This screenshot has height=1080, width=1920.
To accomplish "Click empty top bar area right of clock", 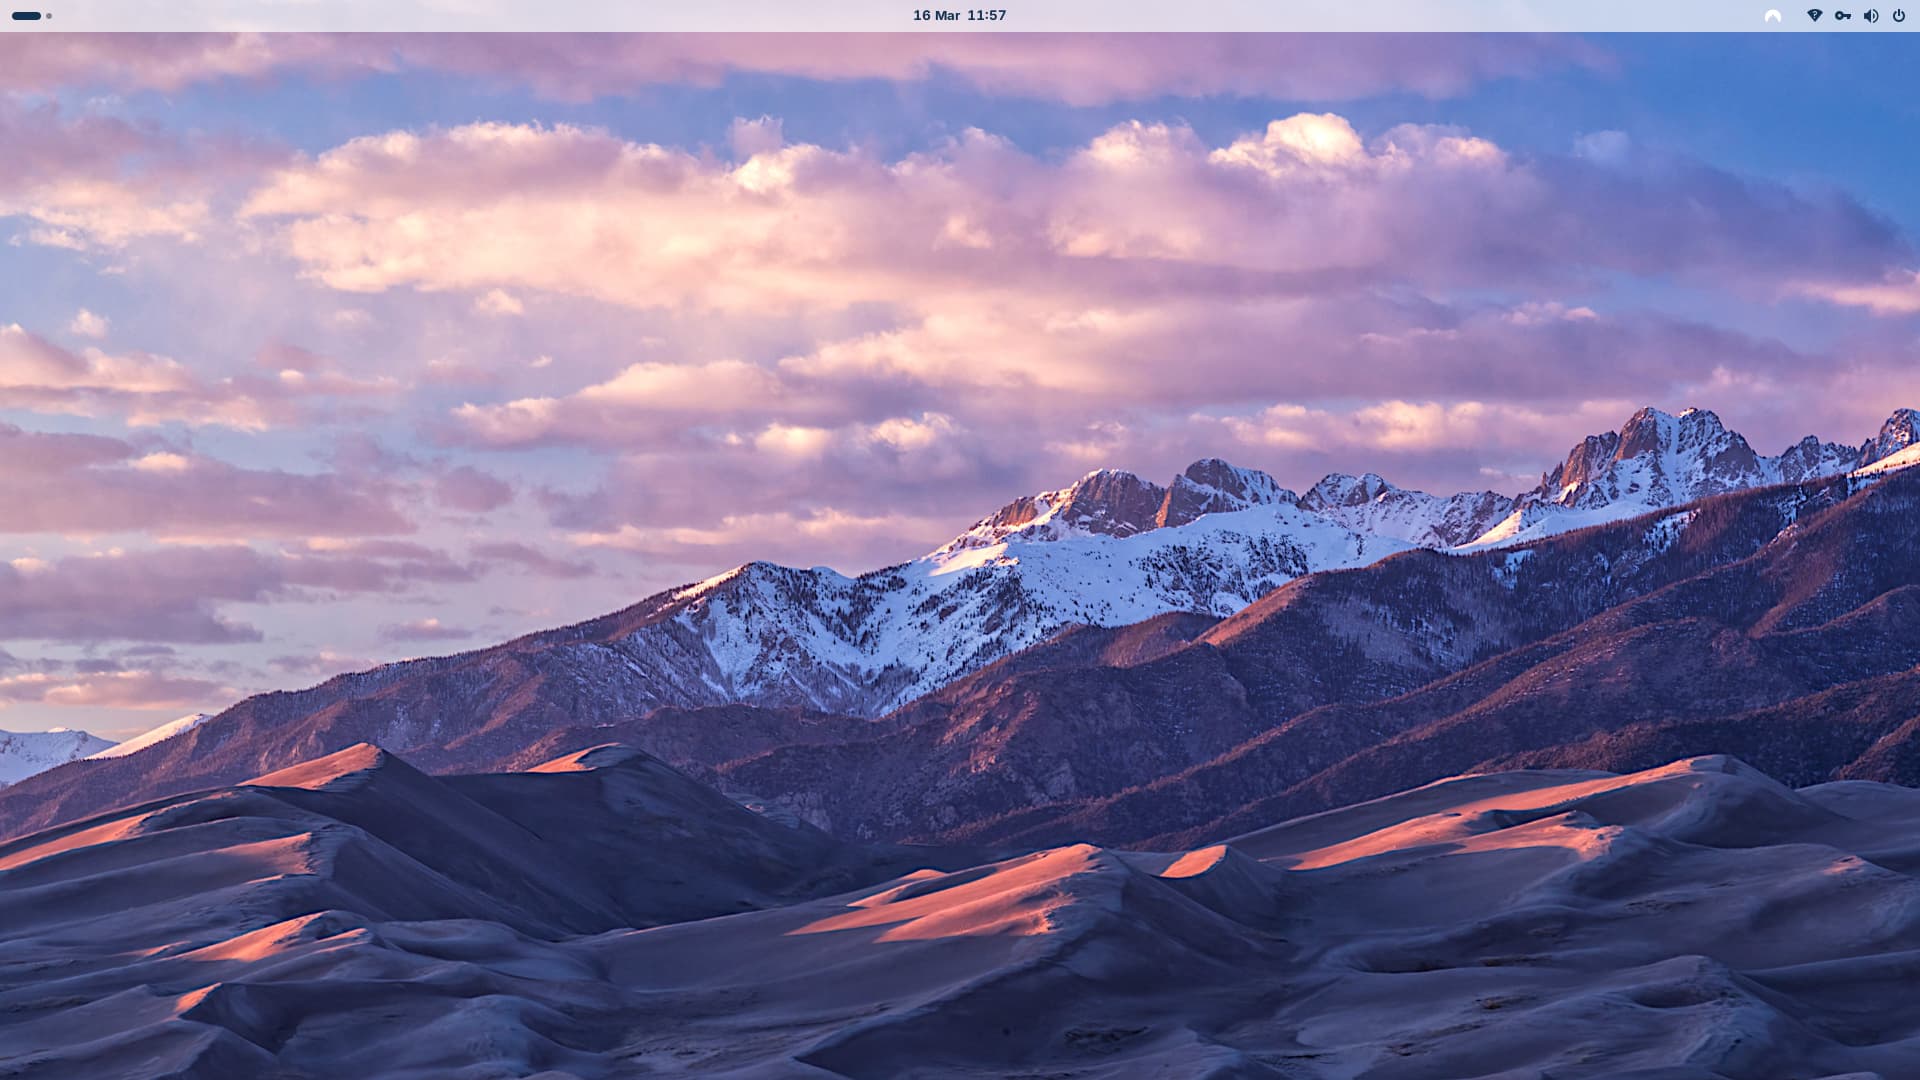I will [x=1400, y=16].
